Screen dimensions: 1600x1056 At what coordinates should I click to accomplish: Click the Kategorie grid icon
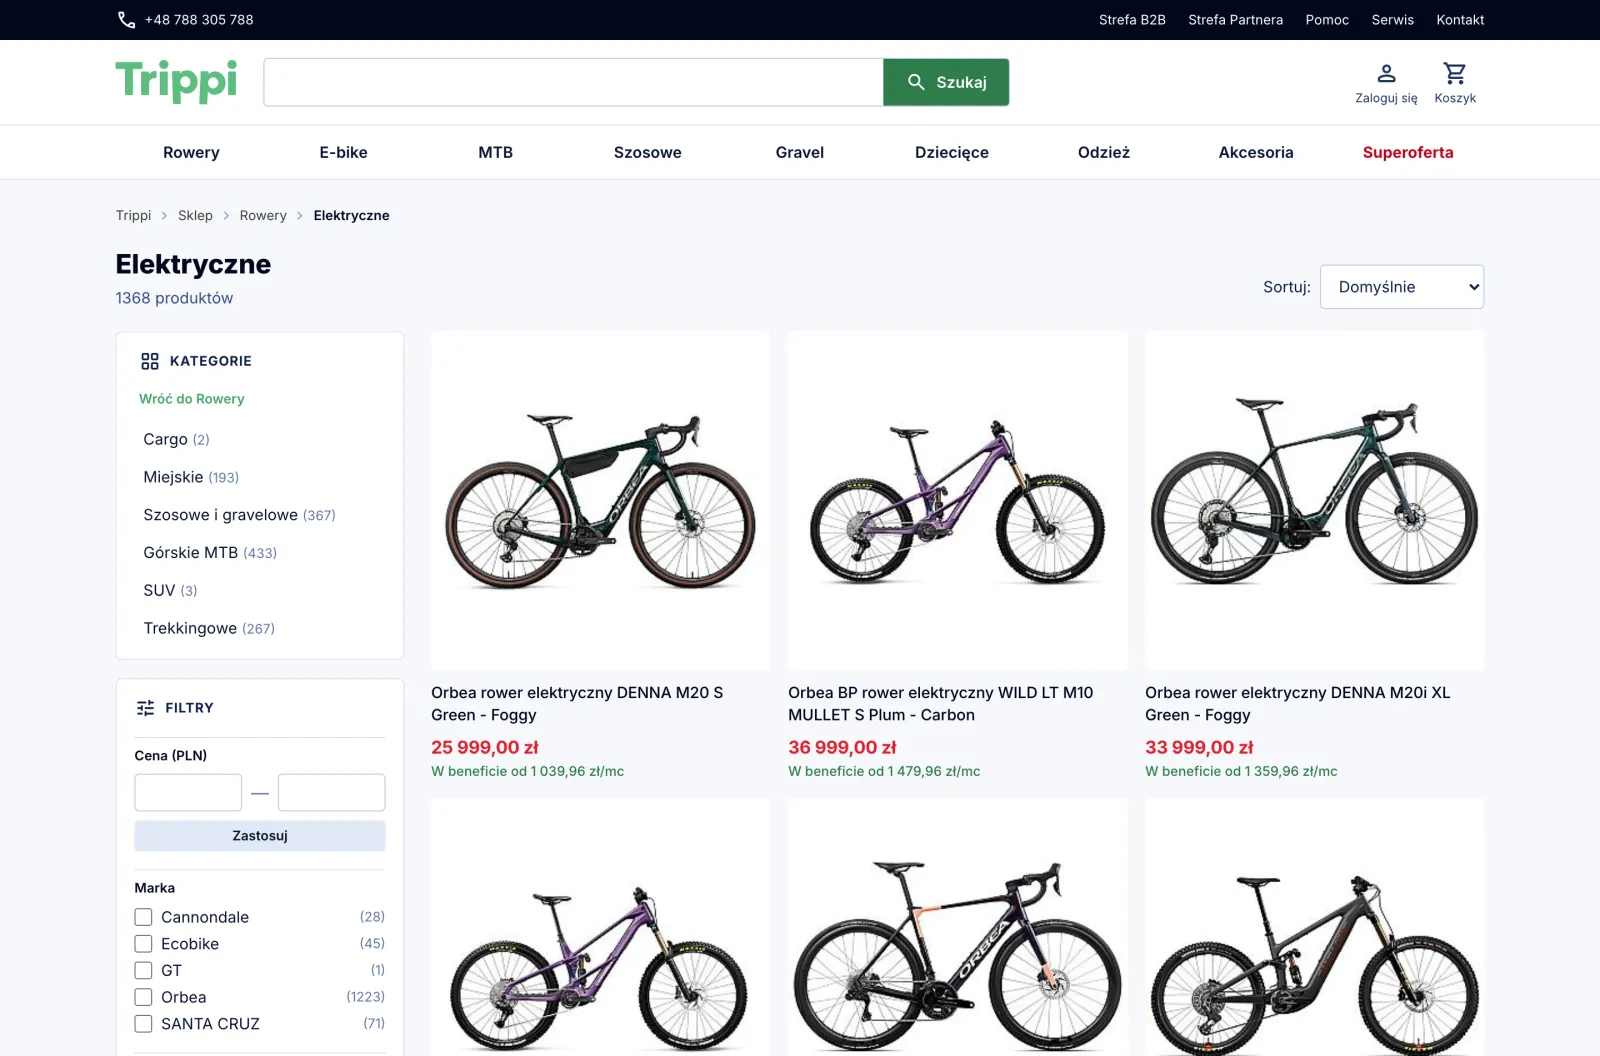pyautogui.click(x=150, y=361)
